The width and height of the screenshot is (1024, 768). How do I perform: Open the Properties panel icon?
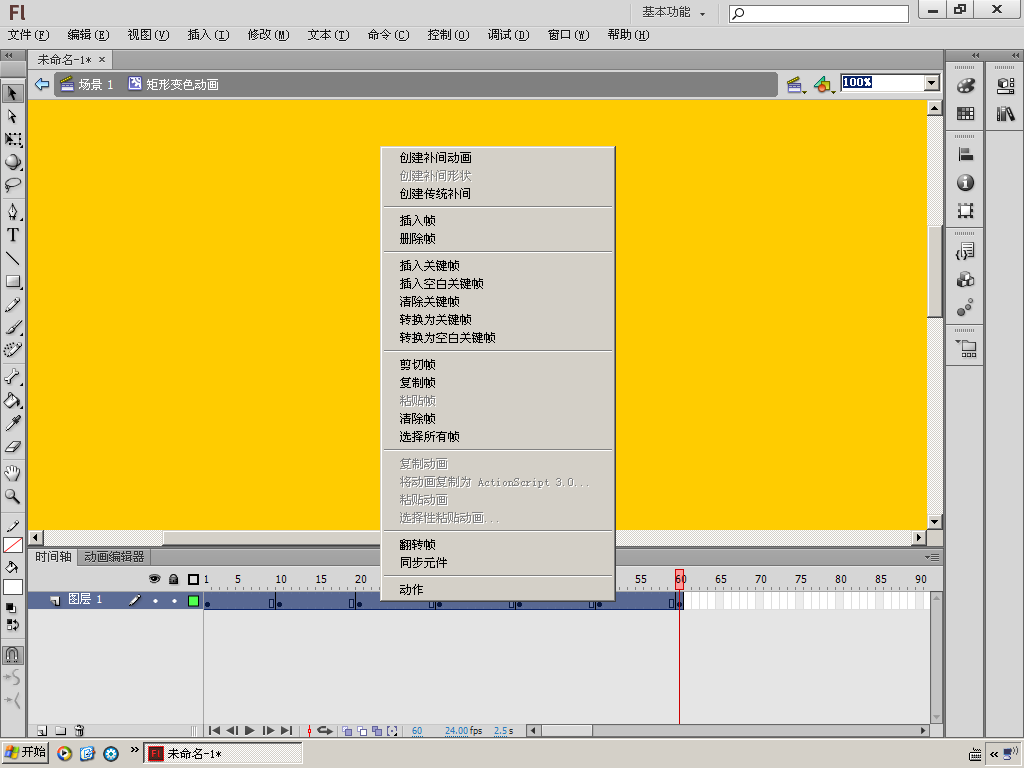coord(1006,86)
